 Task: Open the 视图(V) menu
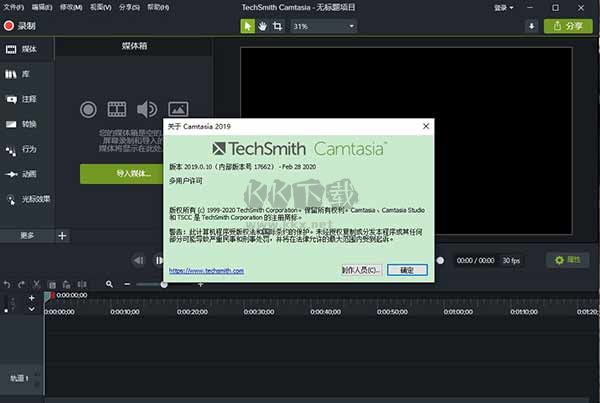[100, 7]
